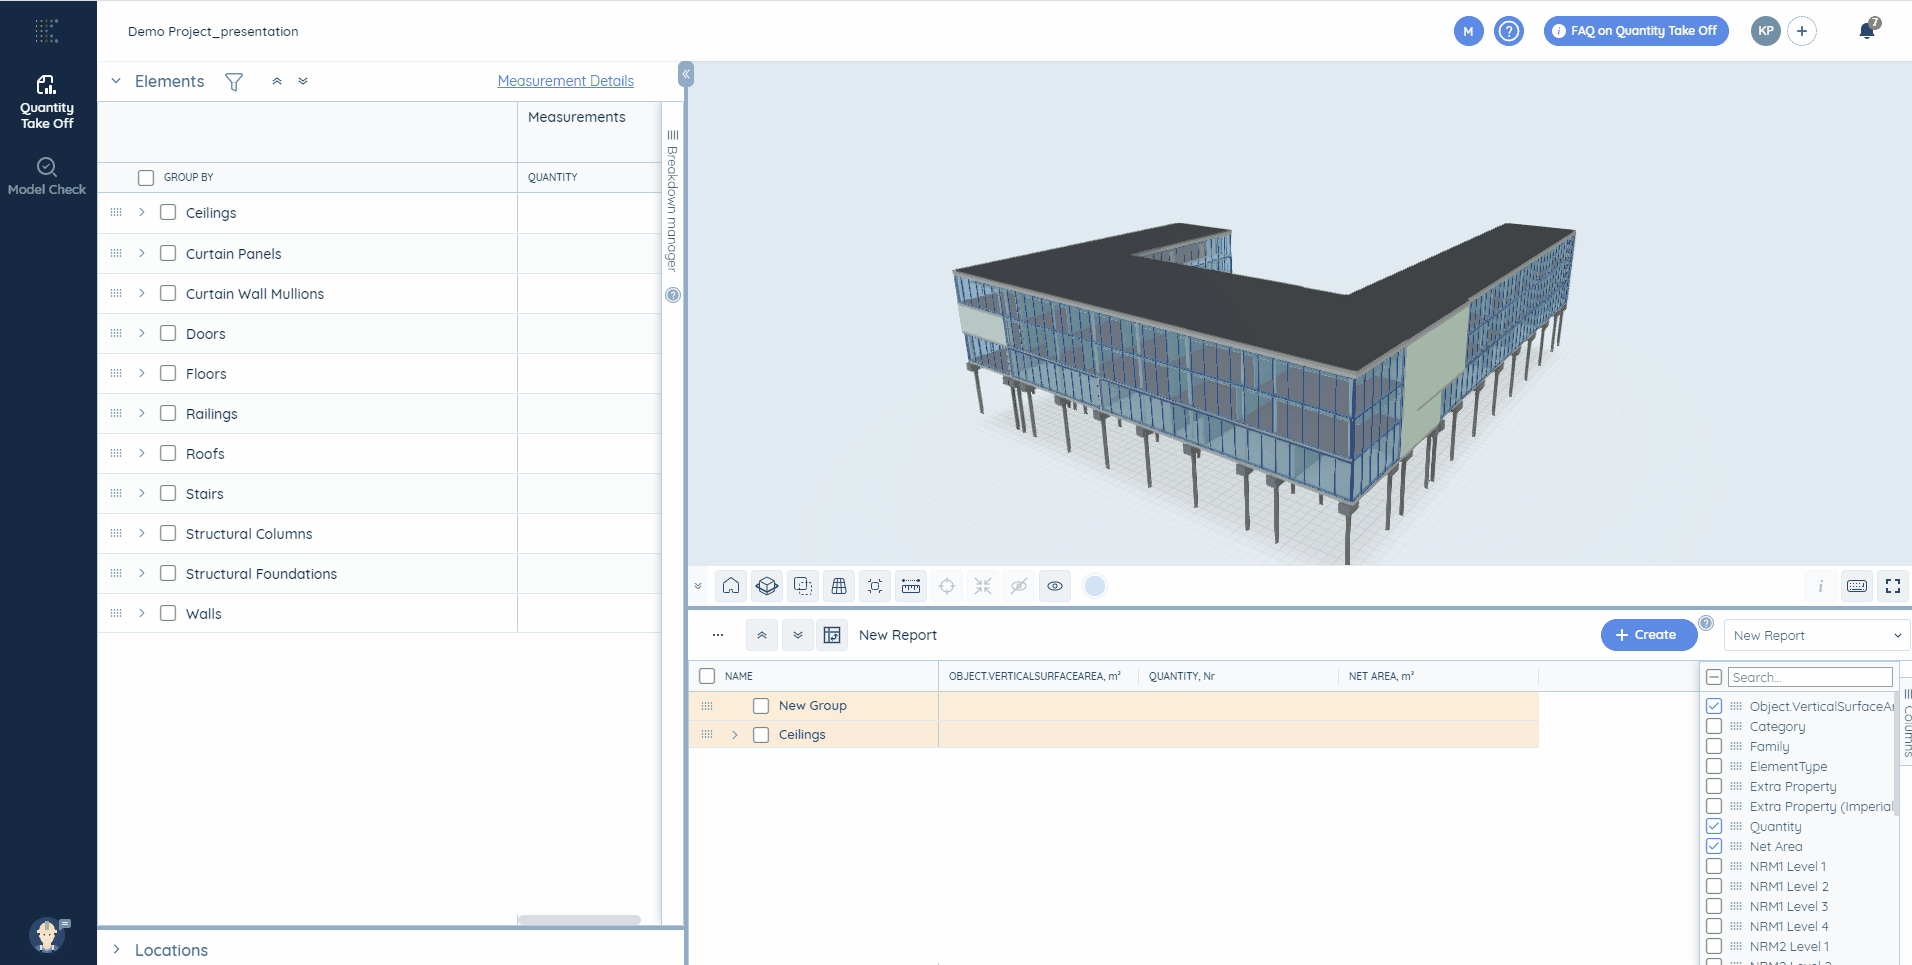Click the help icon under Breakdown manager
This screenshot has width=1912, height=965.
pyautogui.click(x=673, y=295)
